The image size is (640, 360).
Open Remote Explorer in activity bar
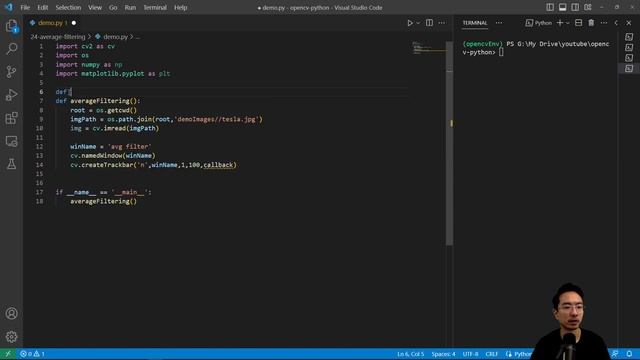(11, 141)
